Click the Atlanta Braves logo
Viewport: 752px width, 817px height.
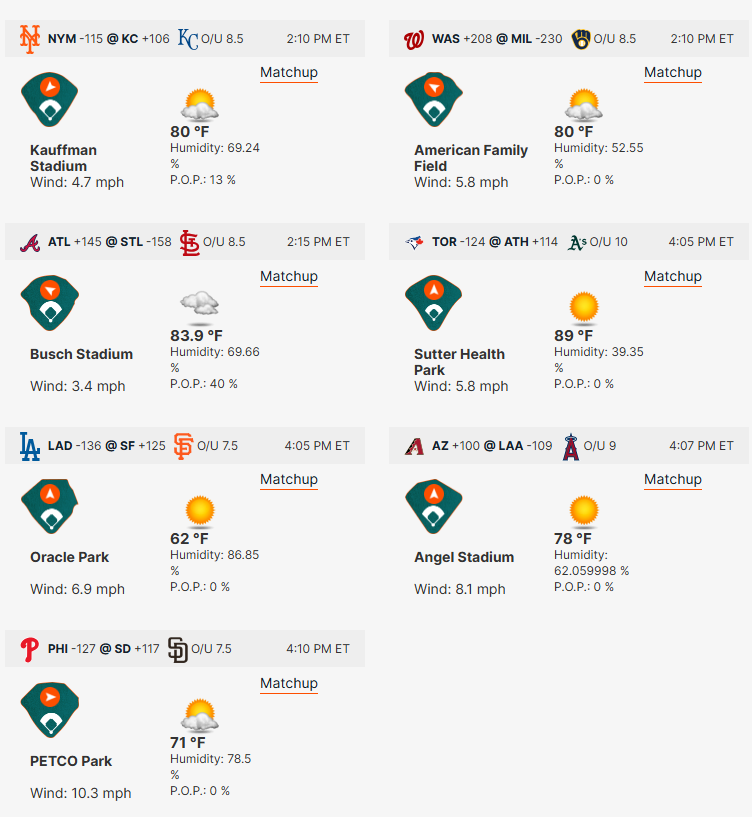30,243
